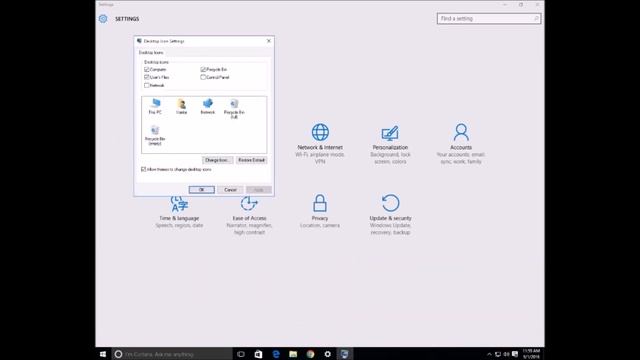Confirm dialog with OK button
Viewport: 640px width, 360px height.
pyautogui.click(x=202, y=190)
